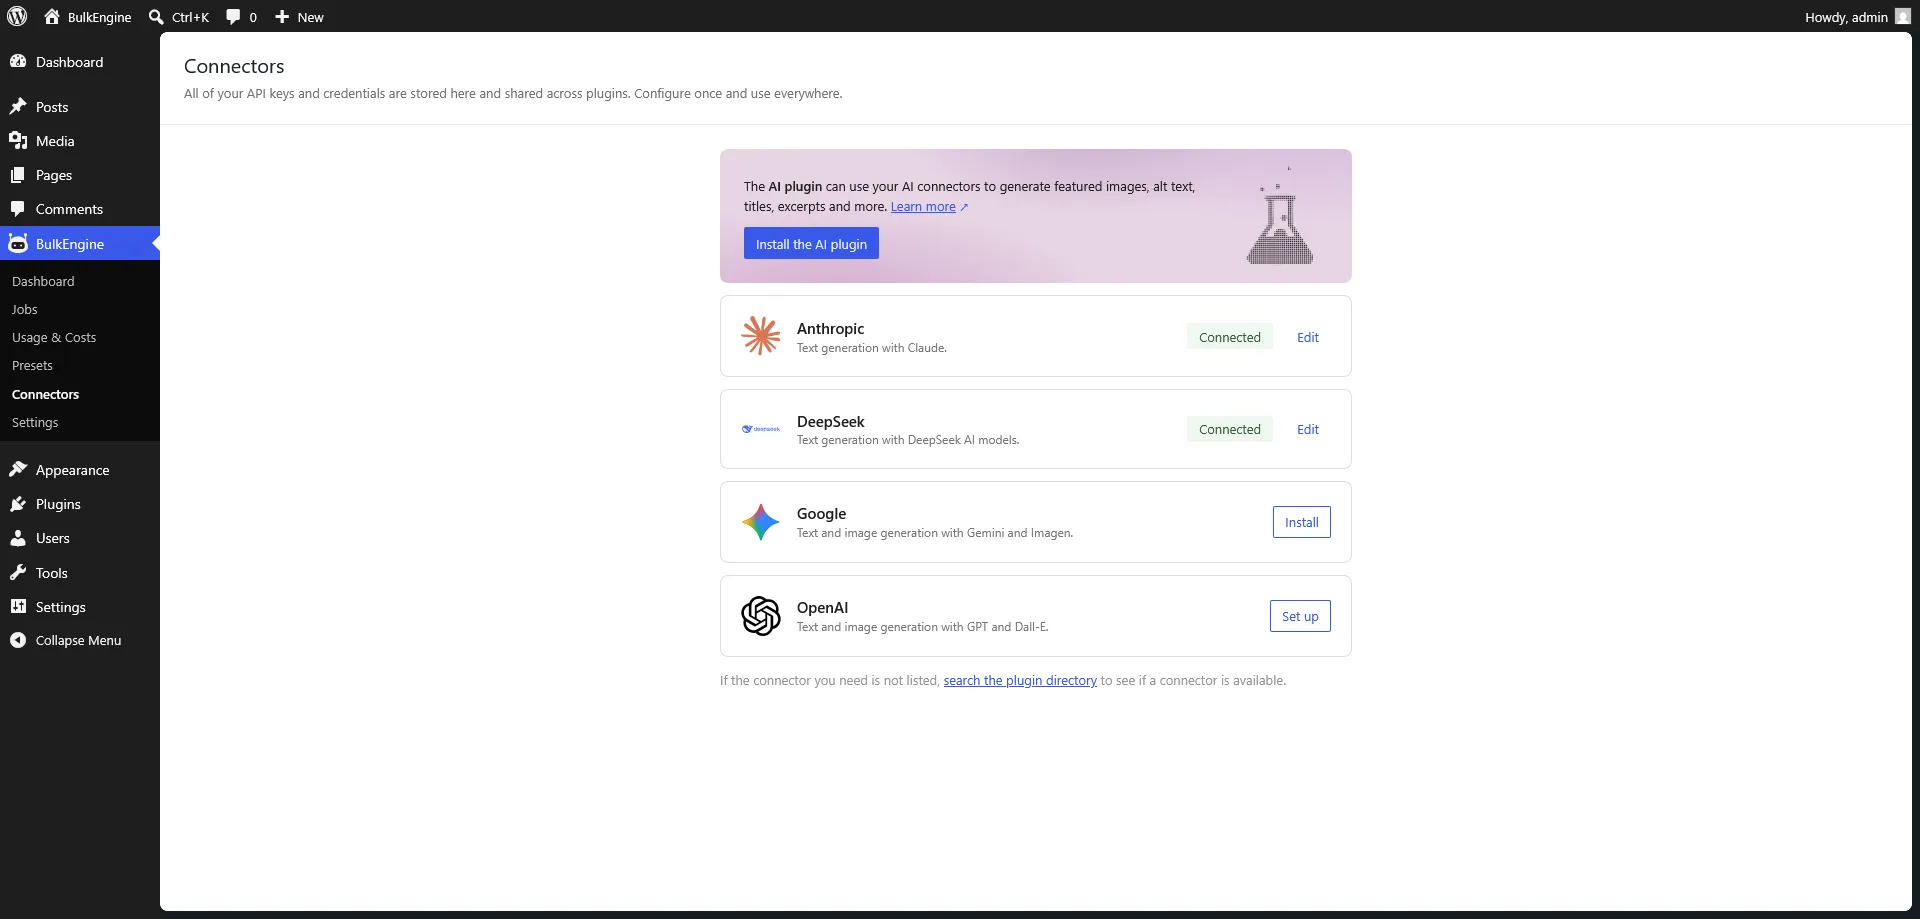This screenshot has width=1920, height=919.
Task: Click the Dashboard gauge icon in sidebar
Action: [18, 61]
